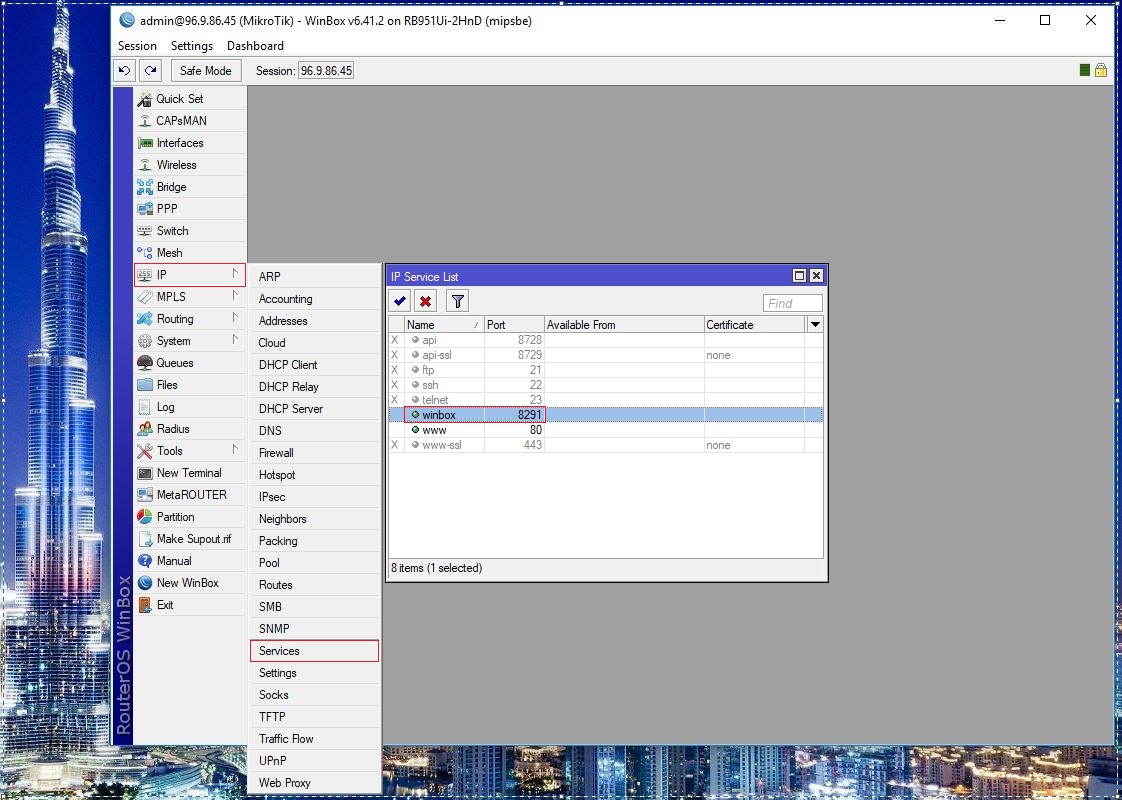The image size is (1122, 800).
Task: Click Exit at the bottom of the sidebar
Action: (165, 604)
